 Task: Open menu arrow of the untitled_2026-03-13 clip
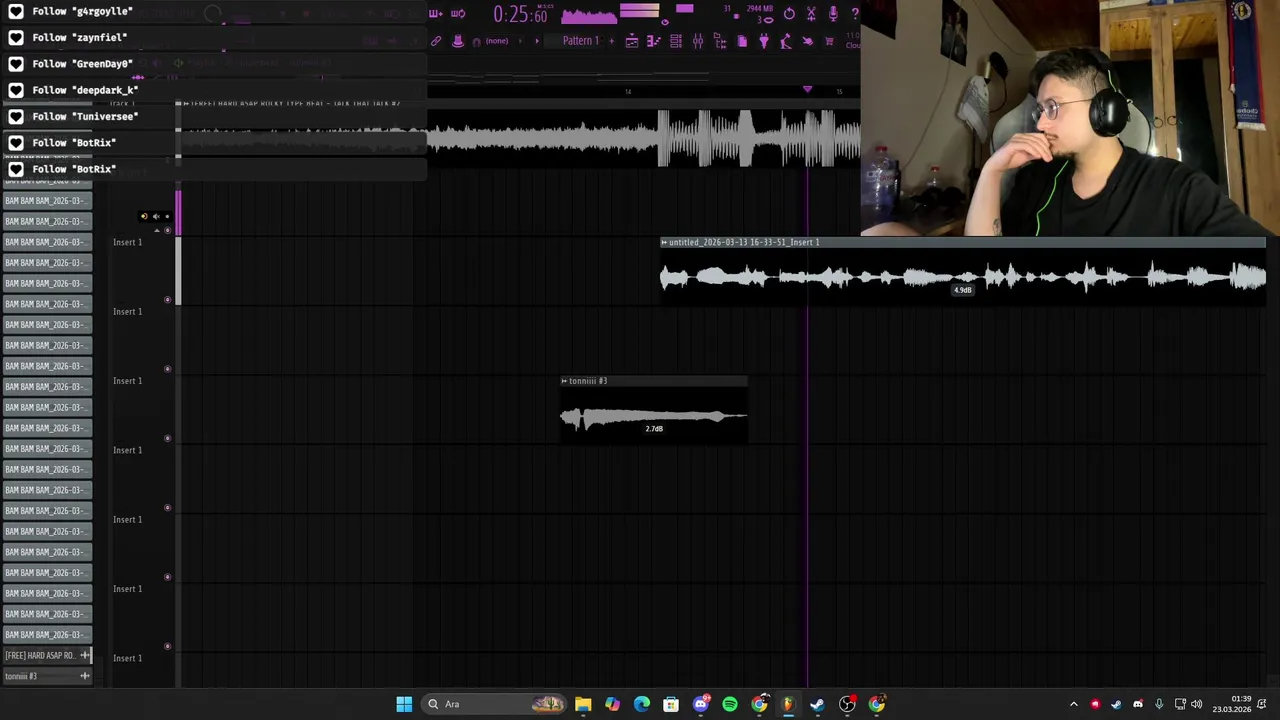[x=663, y=242]
